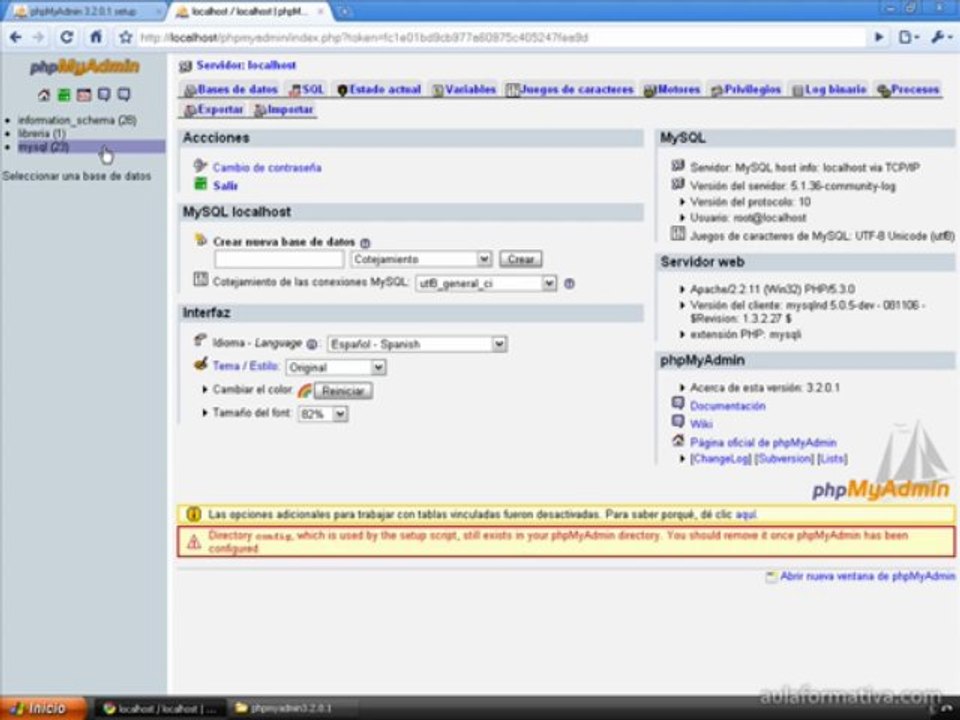The height and width of the screenshot is (720, 960).
Task: Open the SQL tab
Action: click(x=306, y=89)
